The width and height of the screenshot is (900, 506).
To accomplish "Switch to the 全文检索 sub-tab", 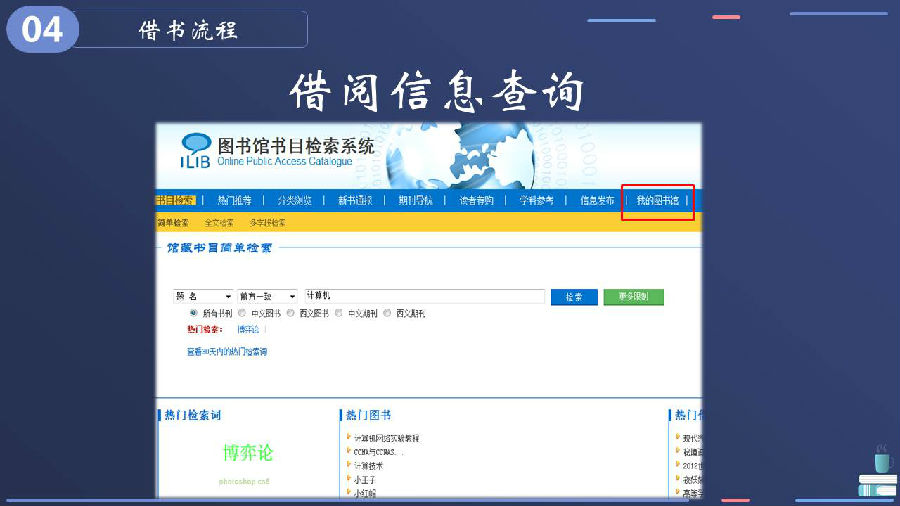I will (x=219, y=223).
